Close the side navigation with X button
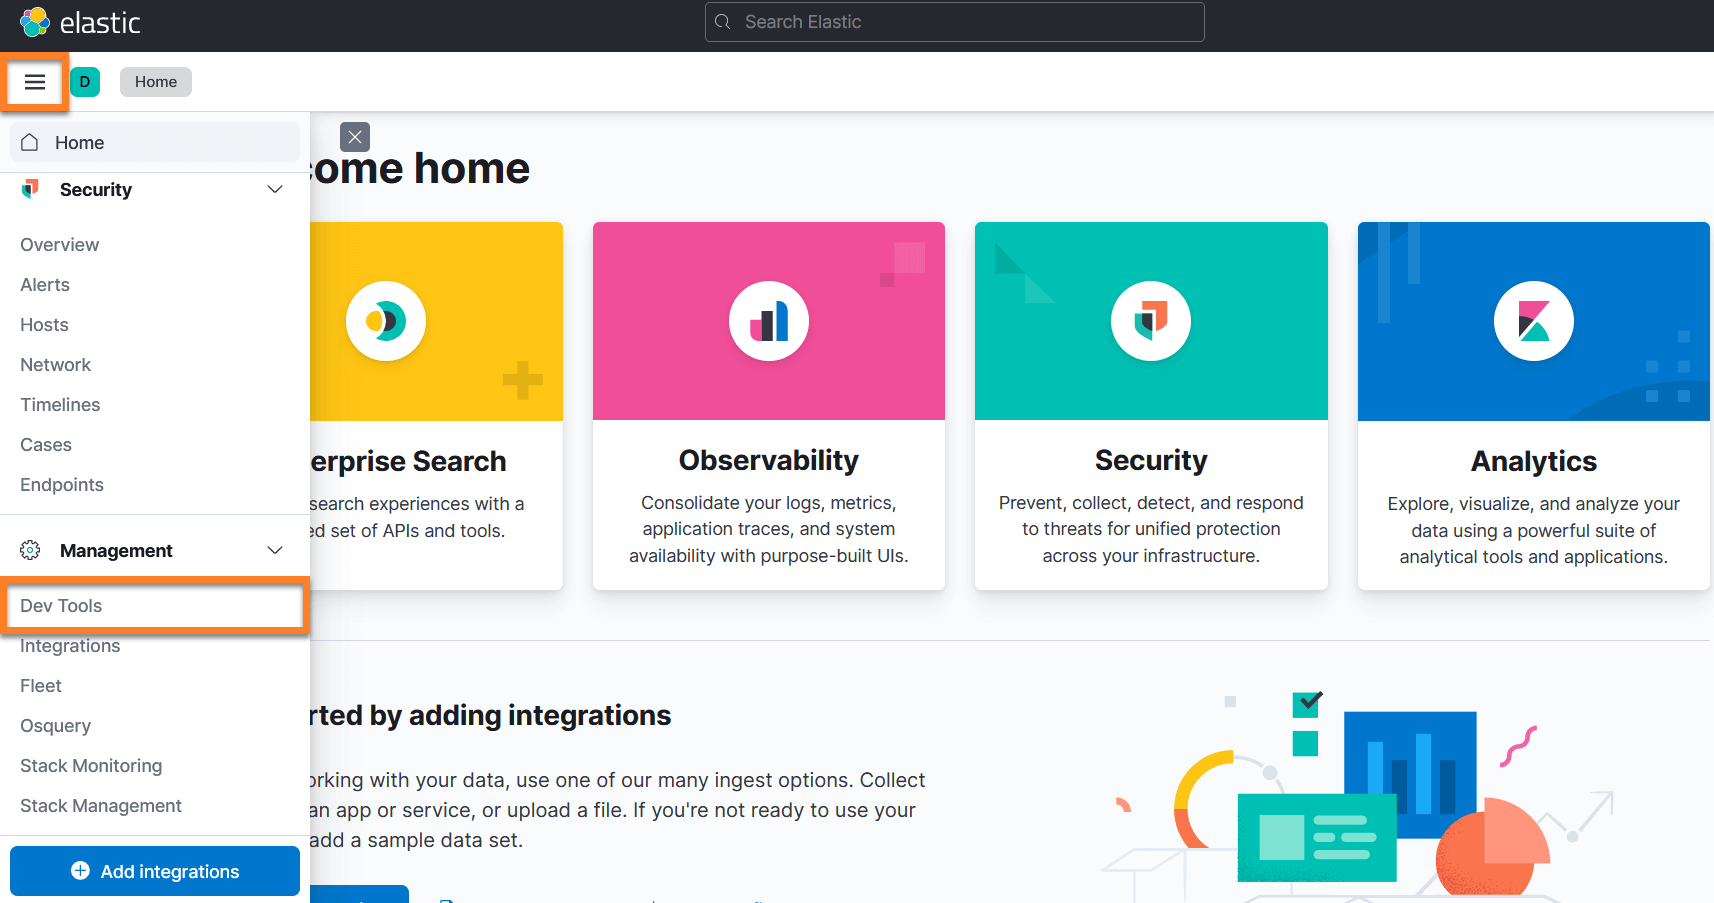The image size is (1714, 903). click(355, 137)
